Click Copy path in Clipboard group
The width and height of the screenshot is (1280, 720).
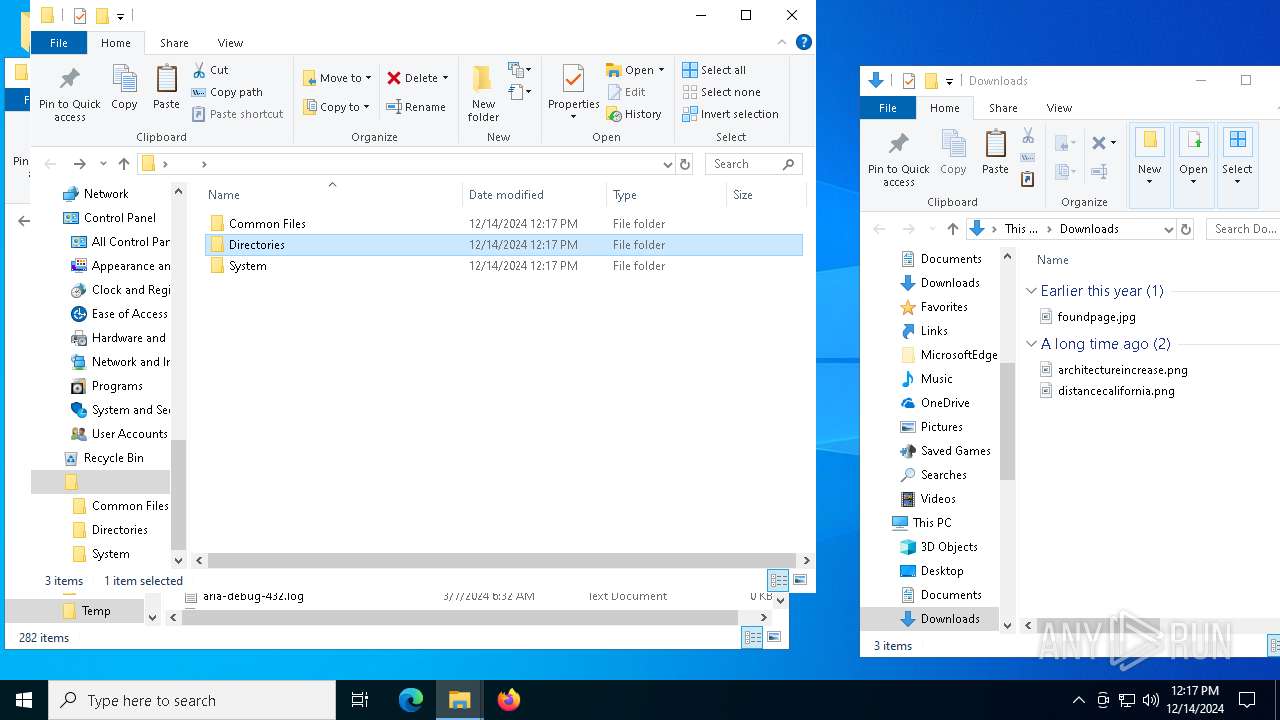[x=227, y=92]
